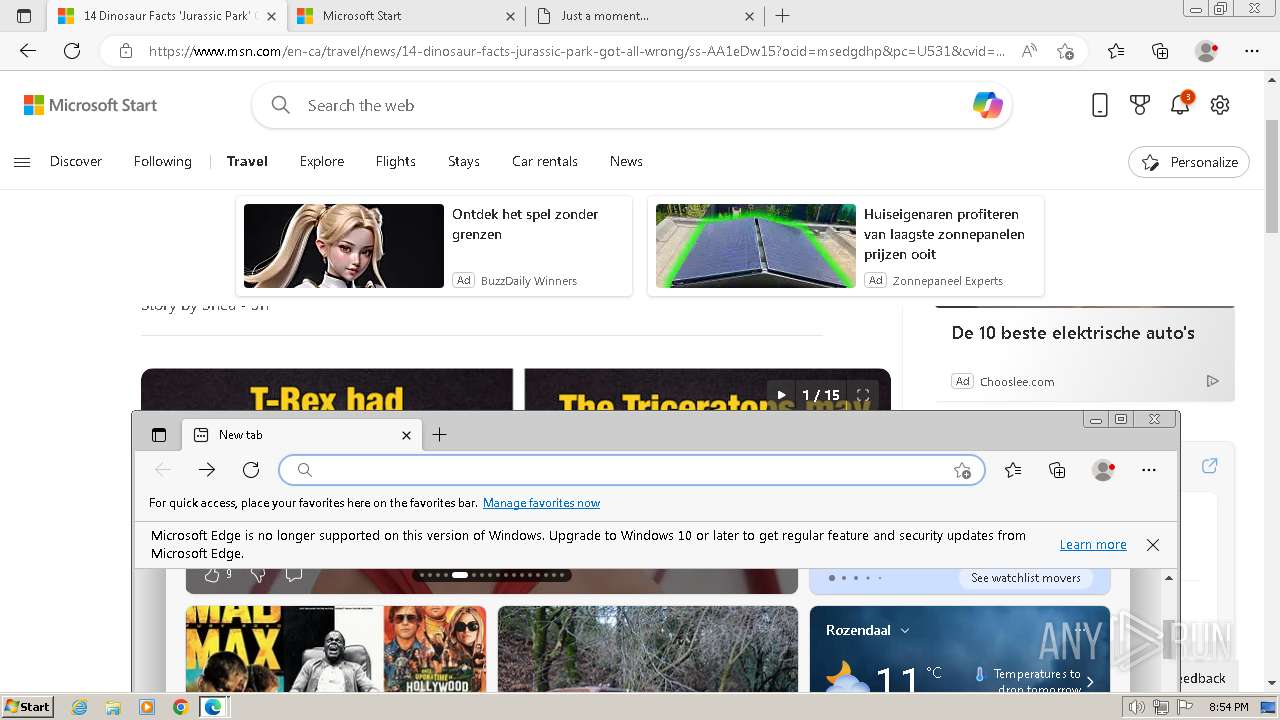Click the carousel pagination dots
This screenshot has width=1280, height=720.
coord(492,575)
